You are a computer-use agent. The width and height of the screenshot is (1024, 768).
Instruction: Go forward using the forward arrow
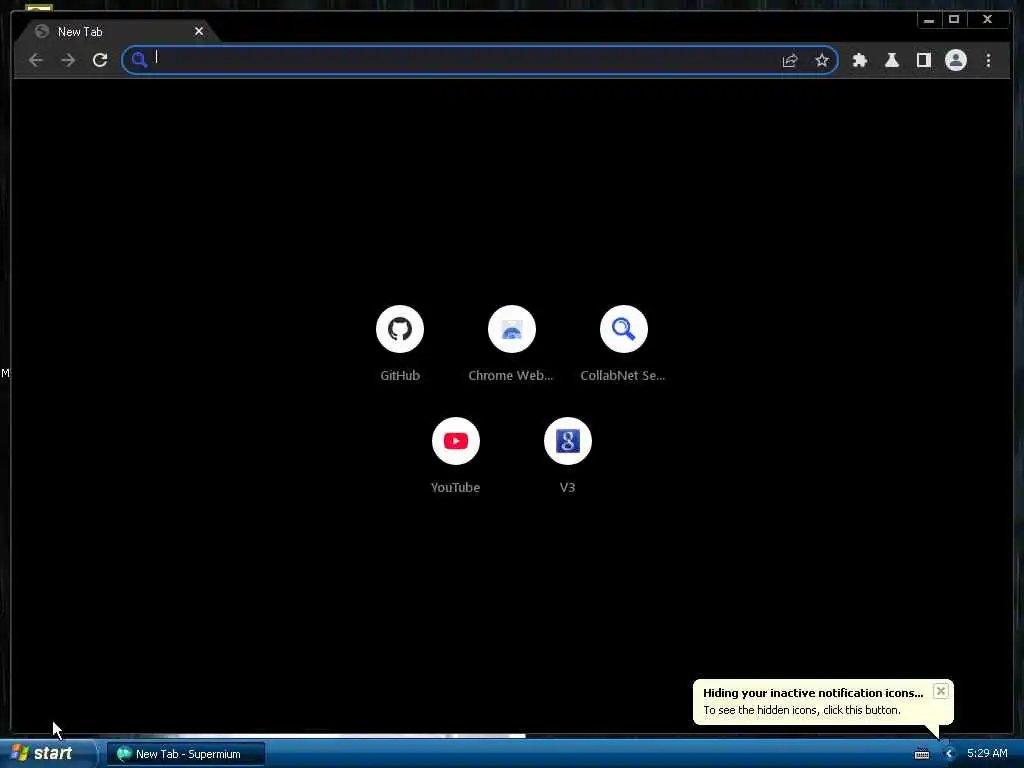point(68,61)
